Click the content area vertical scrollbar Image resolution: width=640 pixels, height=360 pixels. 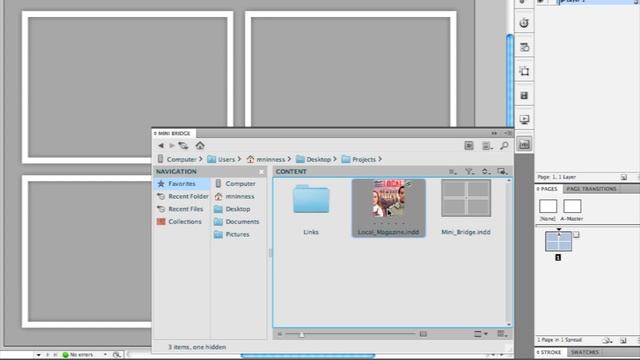[509, 252]
